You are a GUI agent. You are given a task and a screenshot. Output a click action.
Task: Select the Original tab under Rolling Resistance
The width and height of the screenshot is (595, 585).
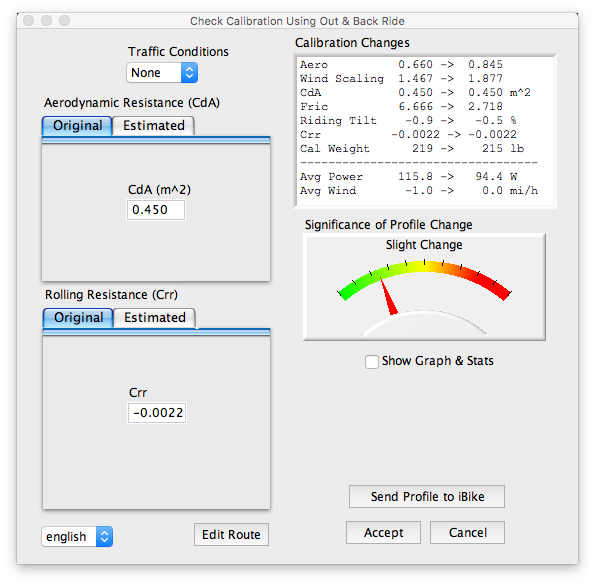(78, 318)
